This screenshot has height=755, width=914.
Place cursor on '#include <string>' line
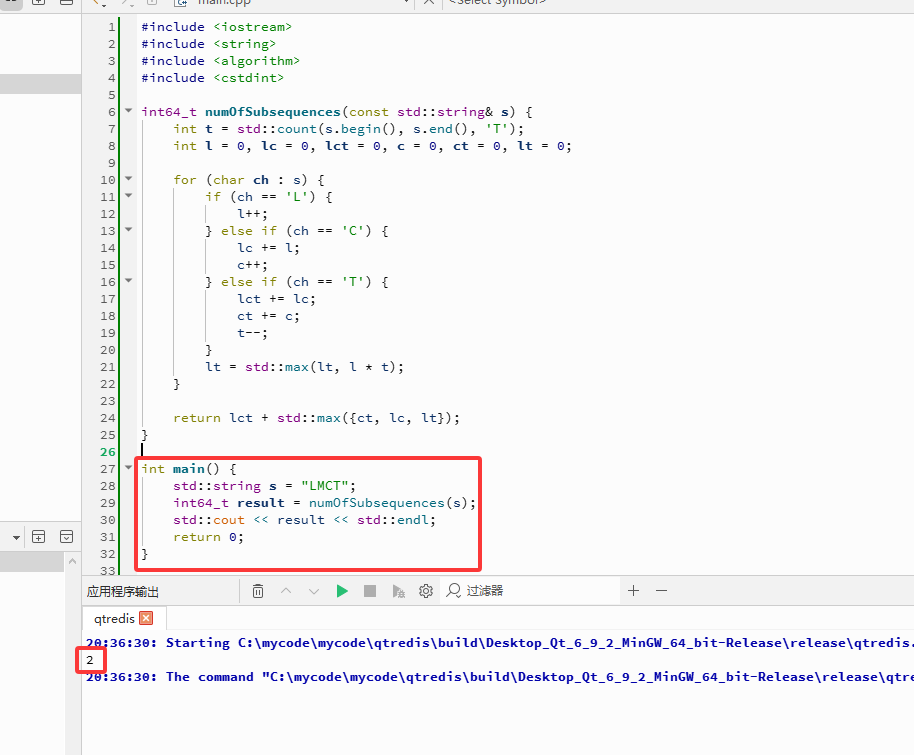(208, 44)
